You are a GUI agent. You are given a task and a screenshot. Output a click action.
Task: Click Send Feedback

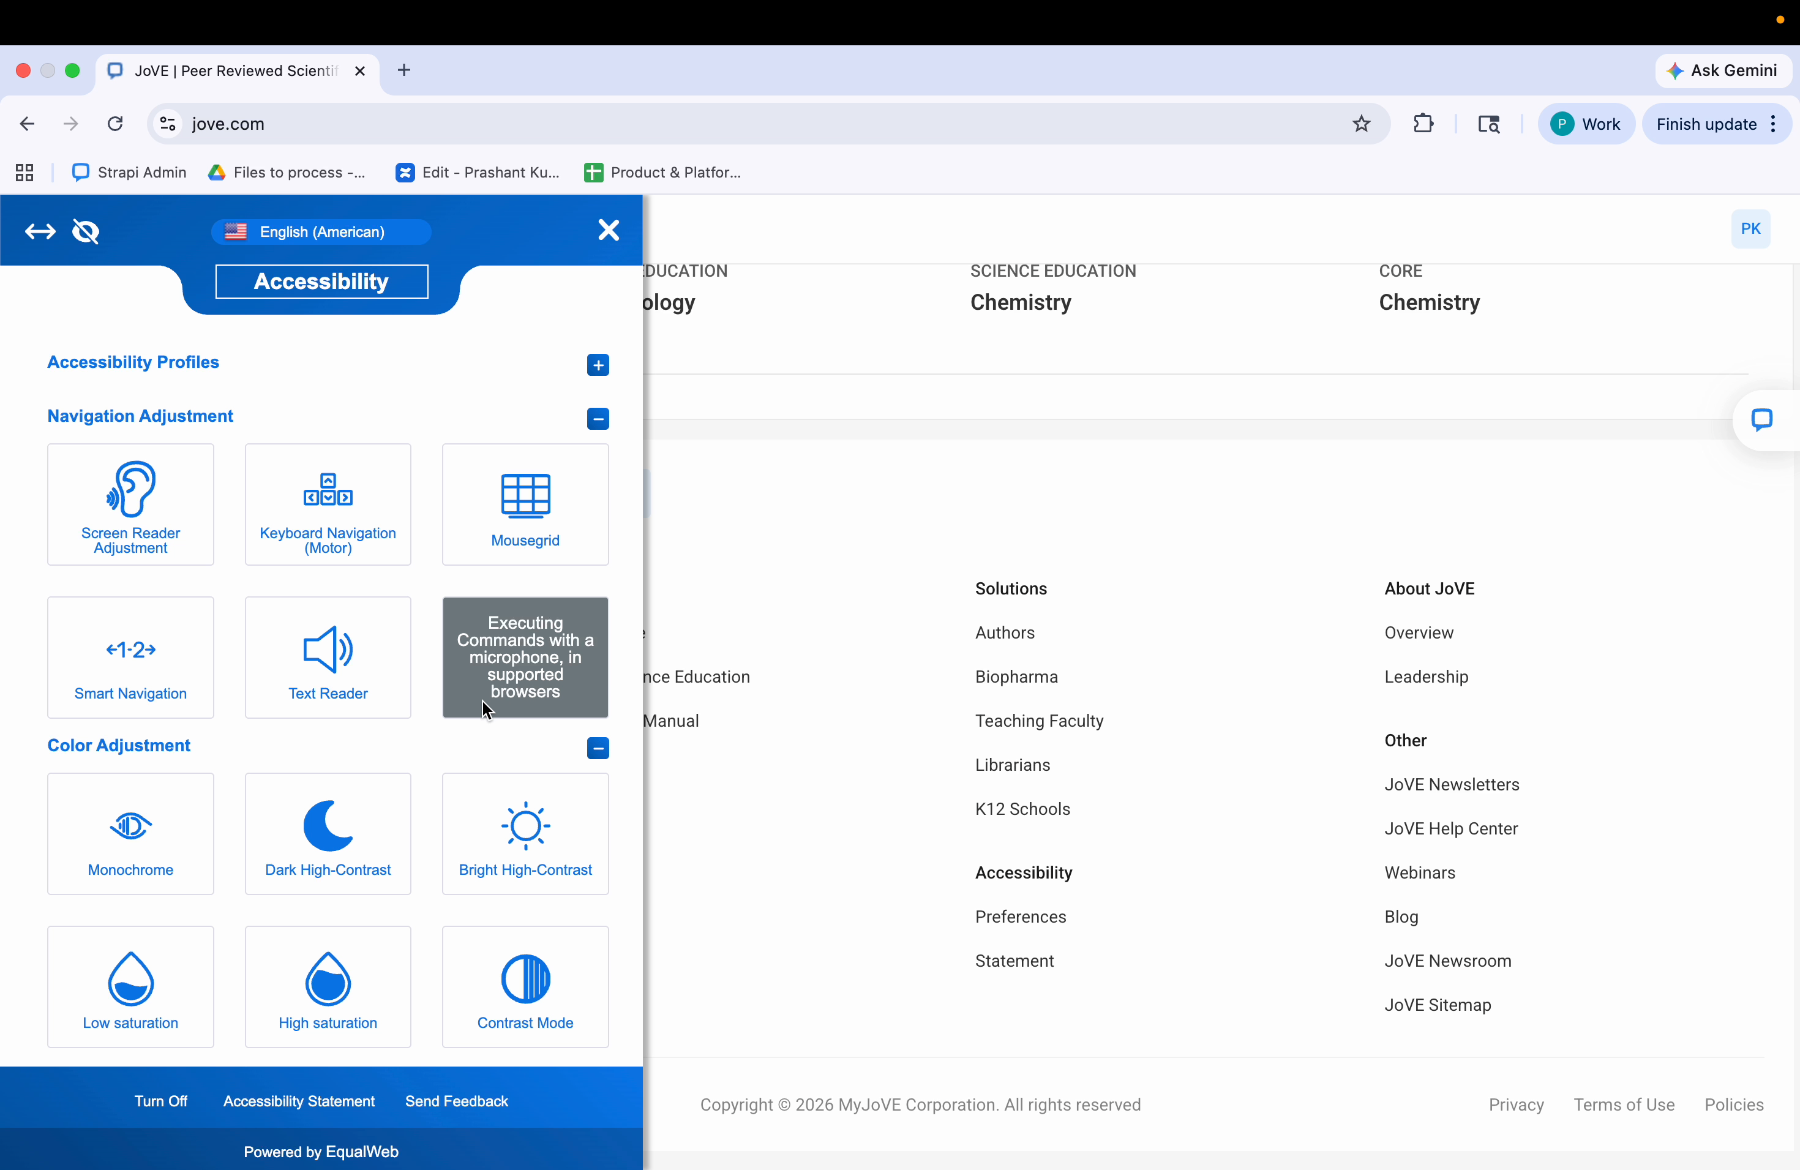pos(457,1101)
